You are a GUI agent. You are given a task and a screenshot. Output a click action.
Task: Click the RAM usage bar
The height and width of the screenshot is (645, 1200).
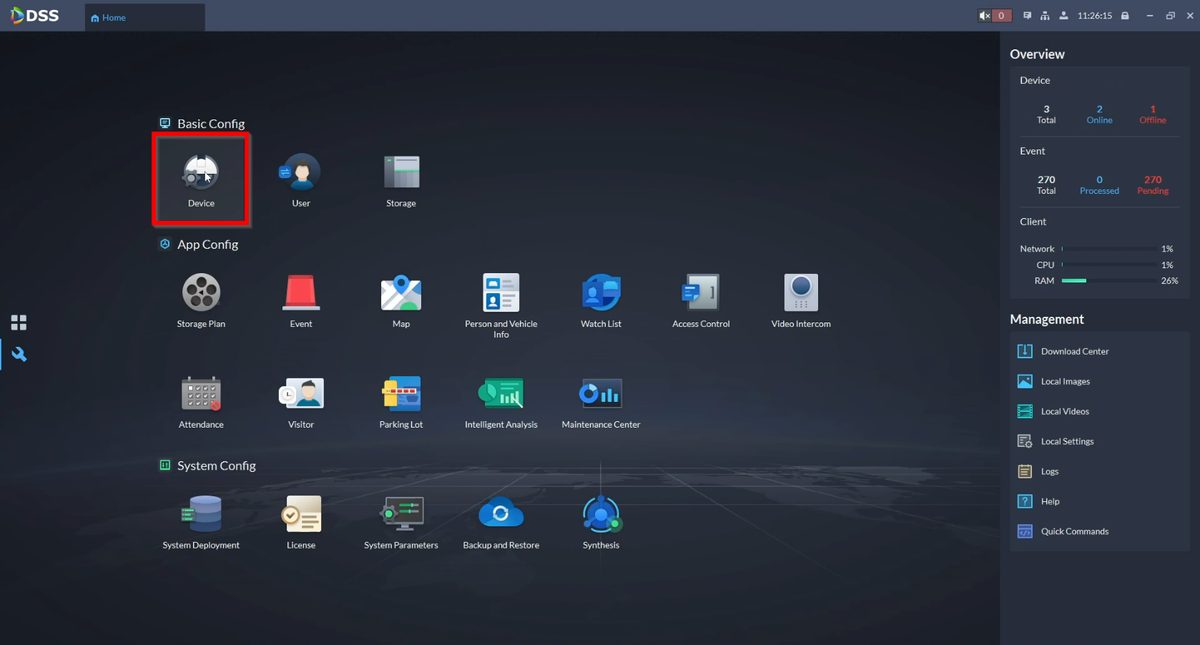[x=1108, y=281]
